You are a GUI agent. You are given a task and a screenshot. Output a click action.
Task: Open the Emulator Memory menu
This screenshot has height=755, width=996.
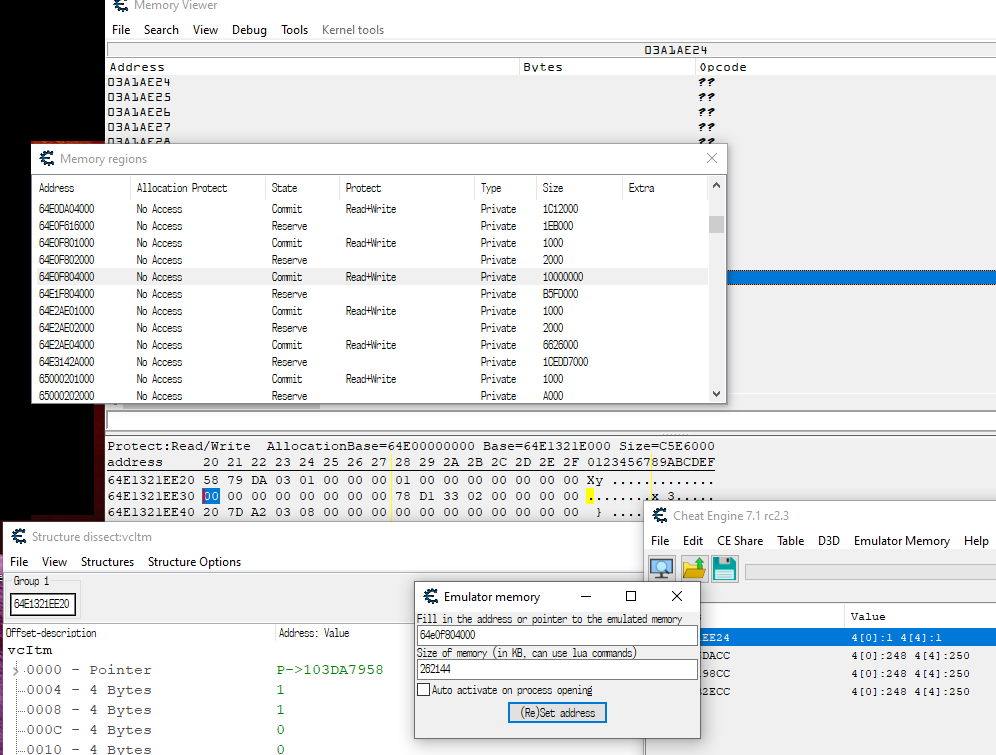coord(901,541)
